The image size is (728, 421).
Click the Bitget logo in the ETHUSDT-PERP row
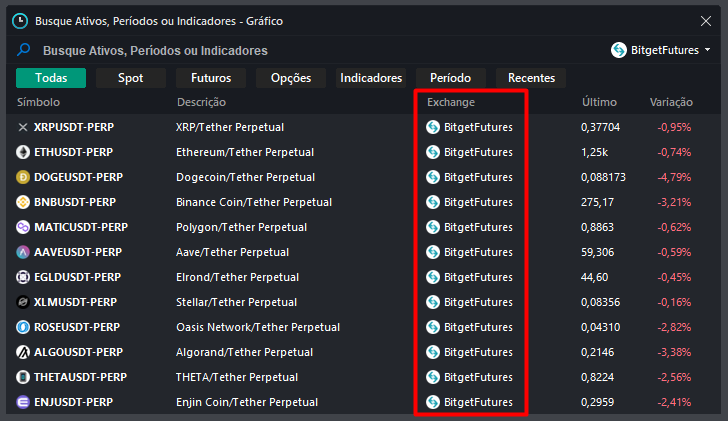pos(433,152)
